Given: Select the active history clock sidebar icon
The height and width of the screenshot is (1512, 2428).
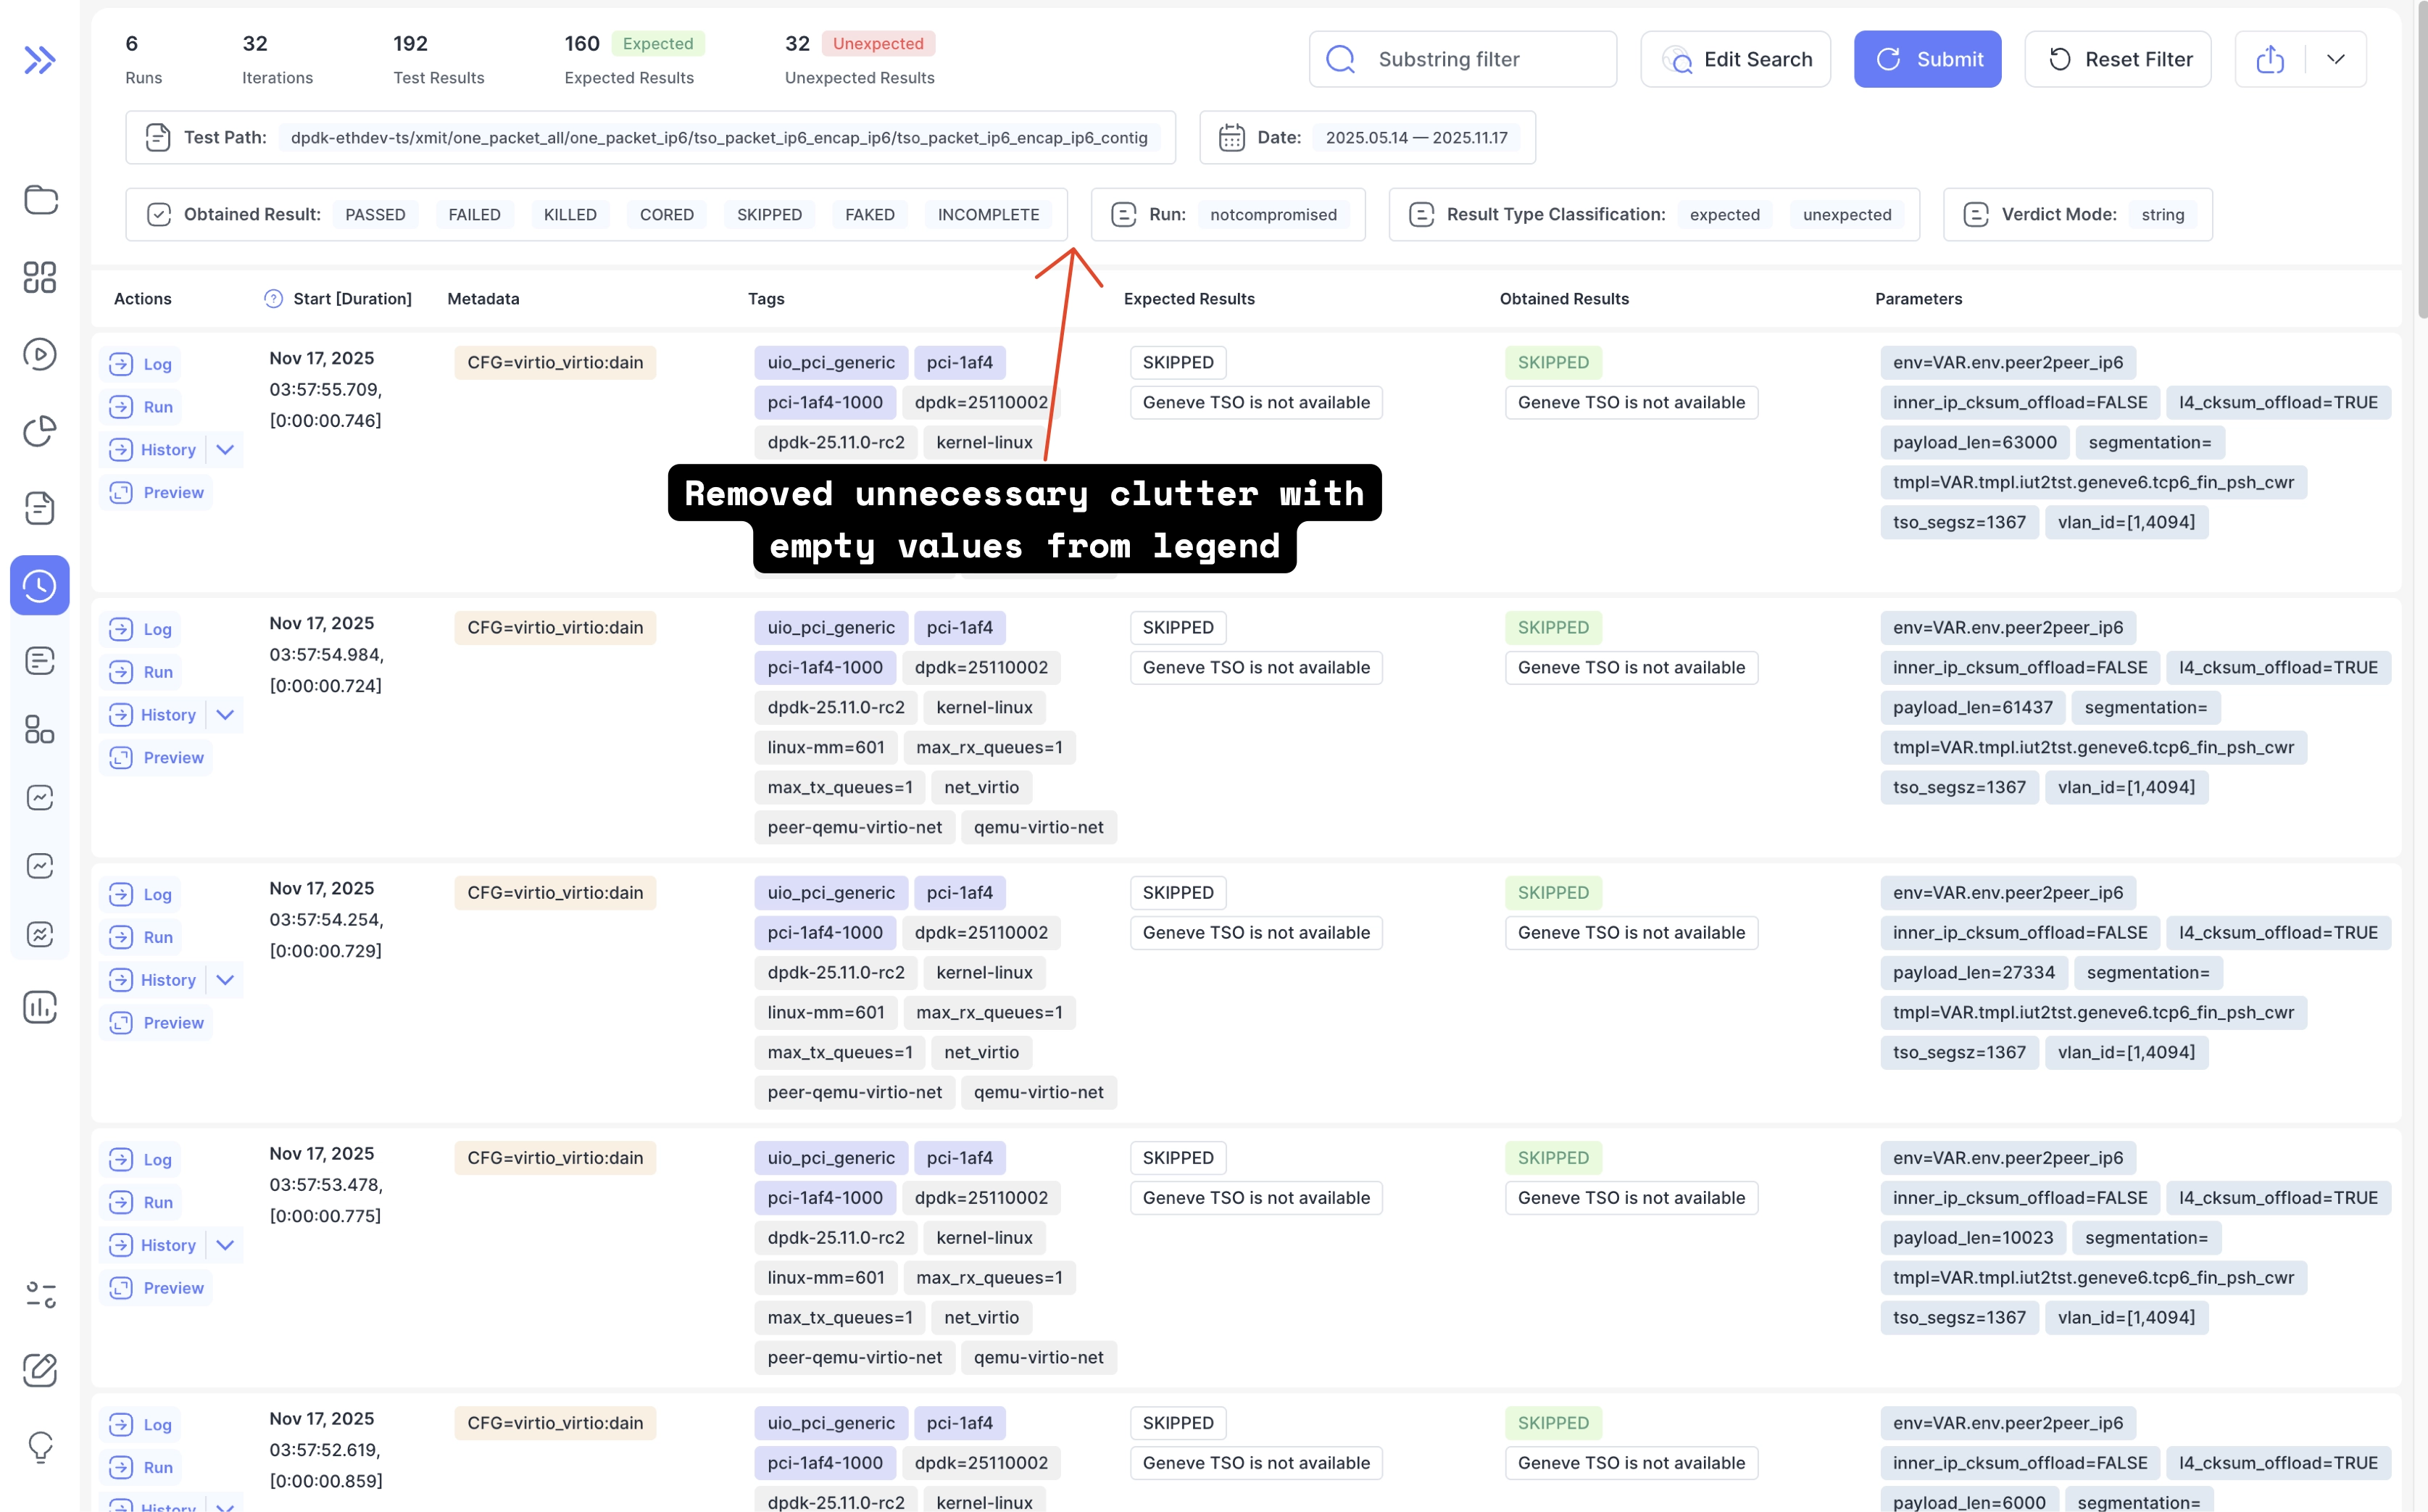Looking at the screenshot, I should click(x=40, y=585).
